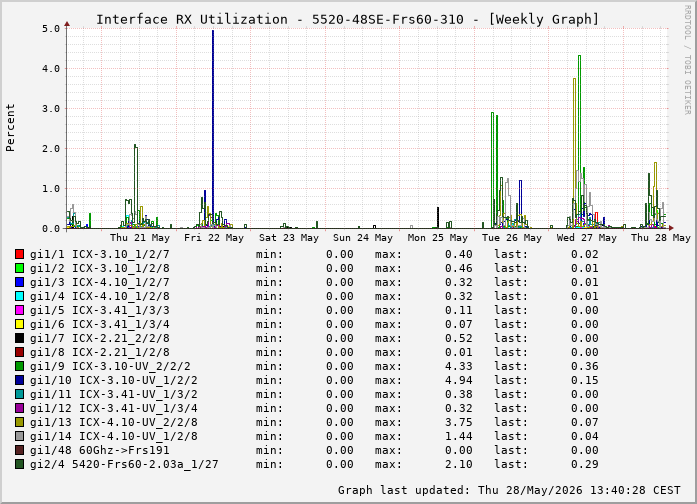This screenshot has height=504, width=697.
Task: Click the max value 1.44 for gi1/14
Action: coord(459,436)
